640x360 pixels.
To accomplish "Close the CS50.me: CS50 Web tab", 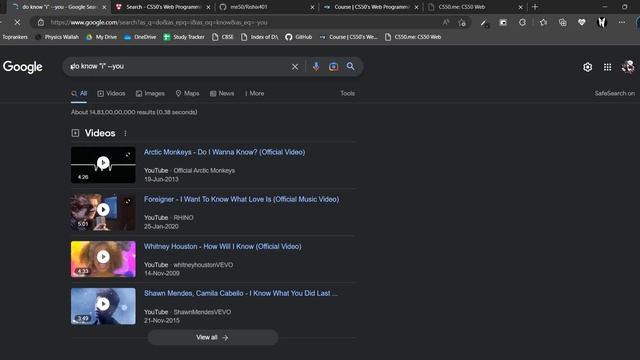I will tap(520, 7).
